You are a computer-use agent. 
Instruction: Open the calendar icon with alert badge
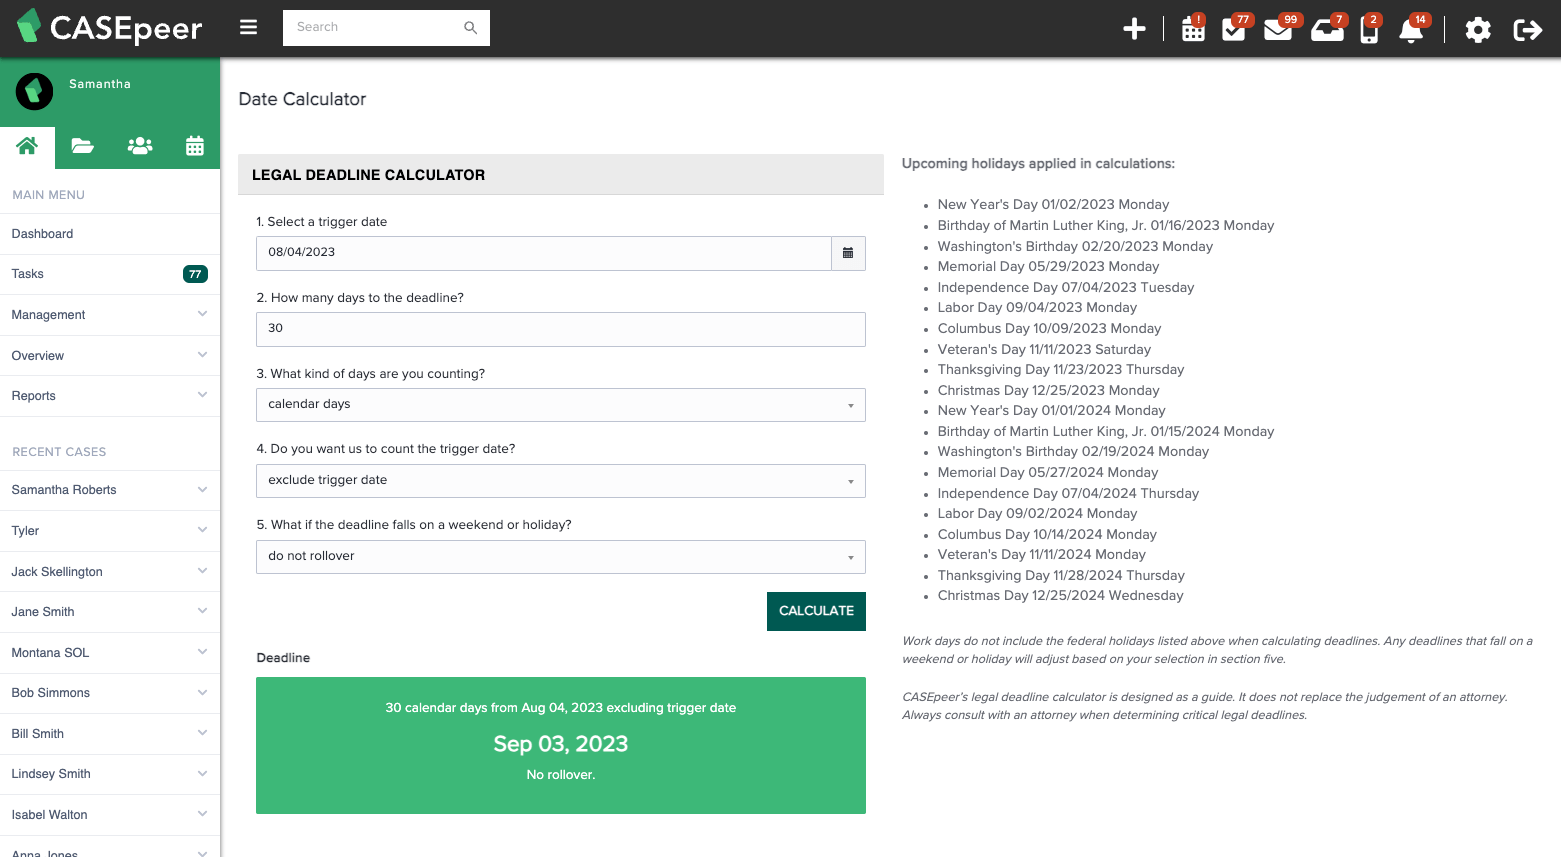point(1193,30)
